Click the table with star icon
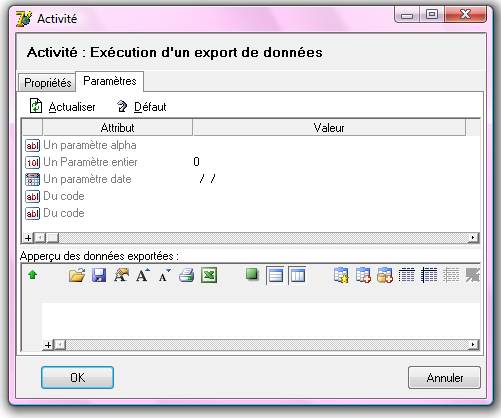The height and width of the screenshot is (418, 501). click(341, 276)
